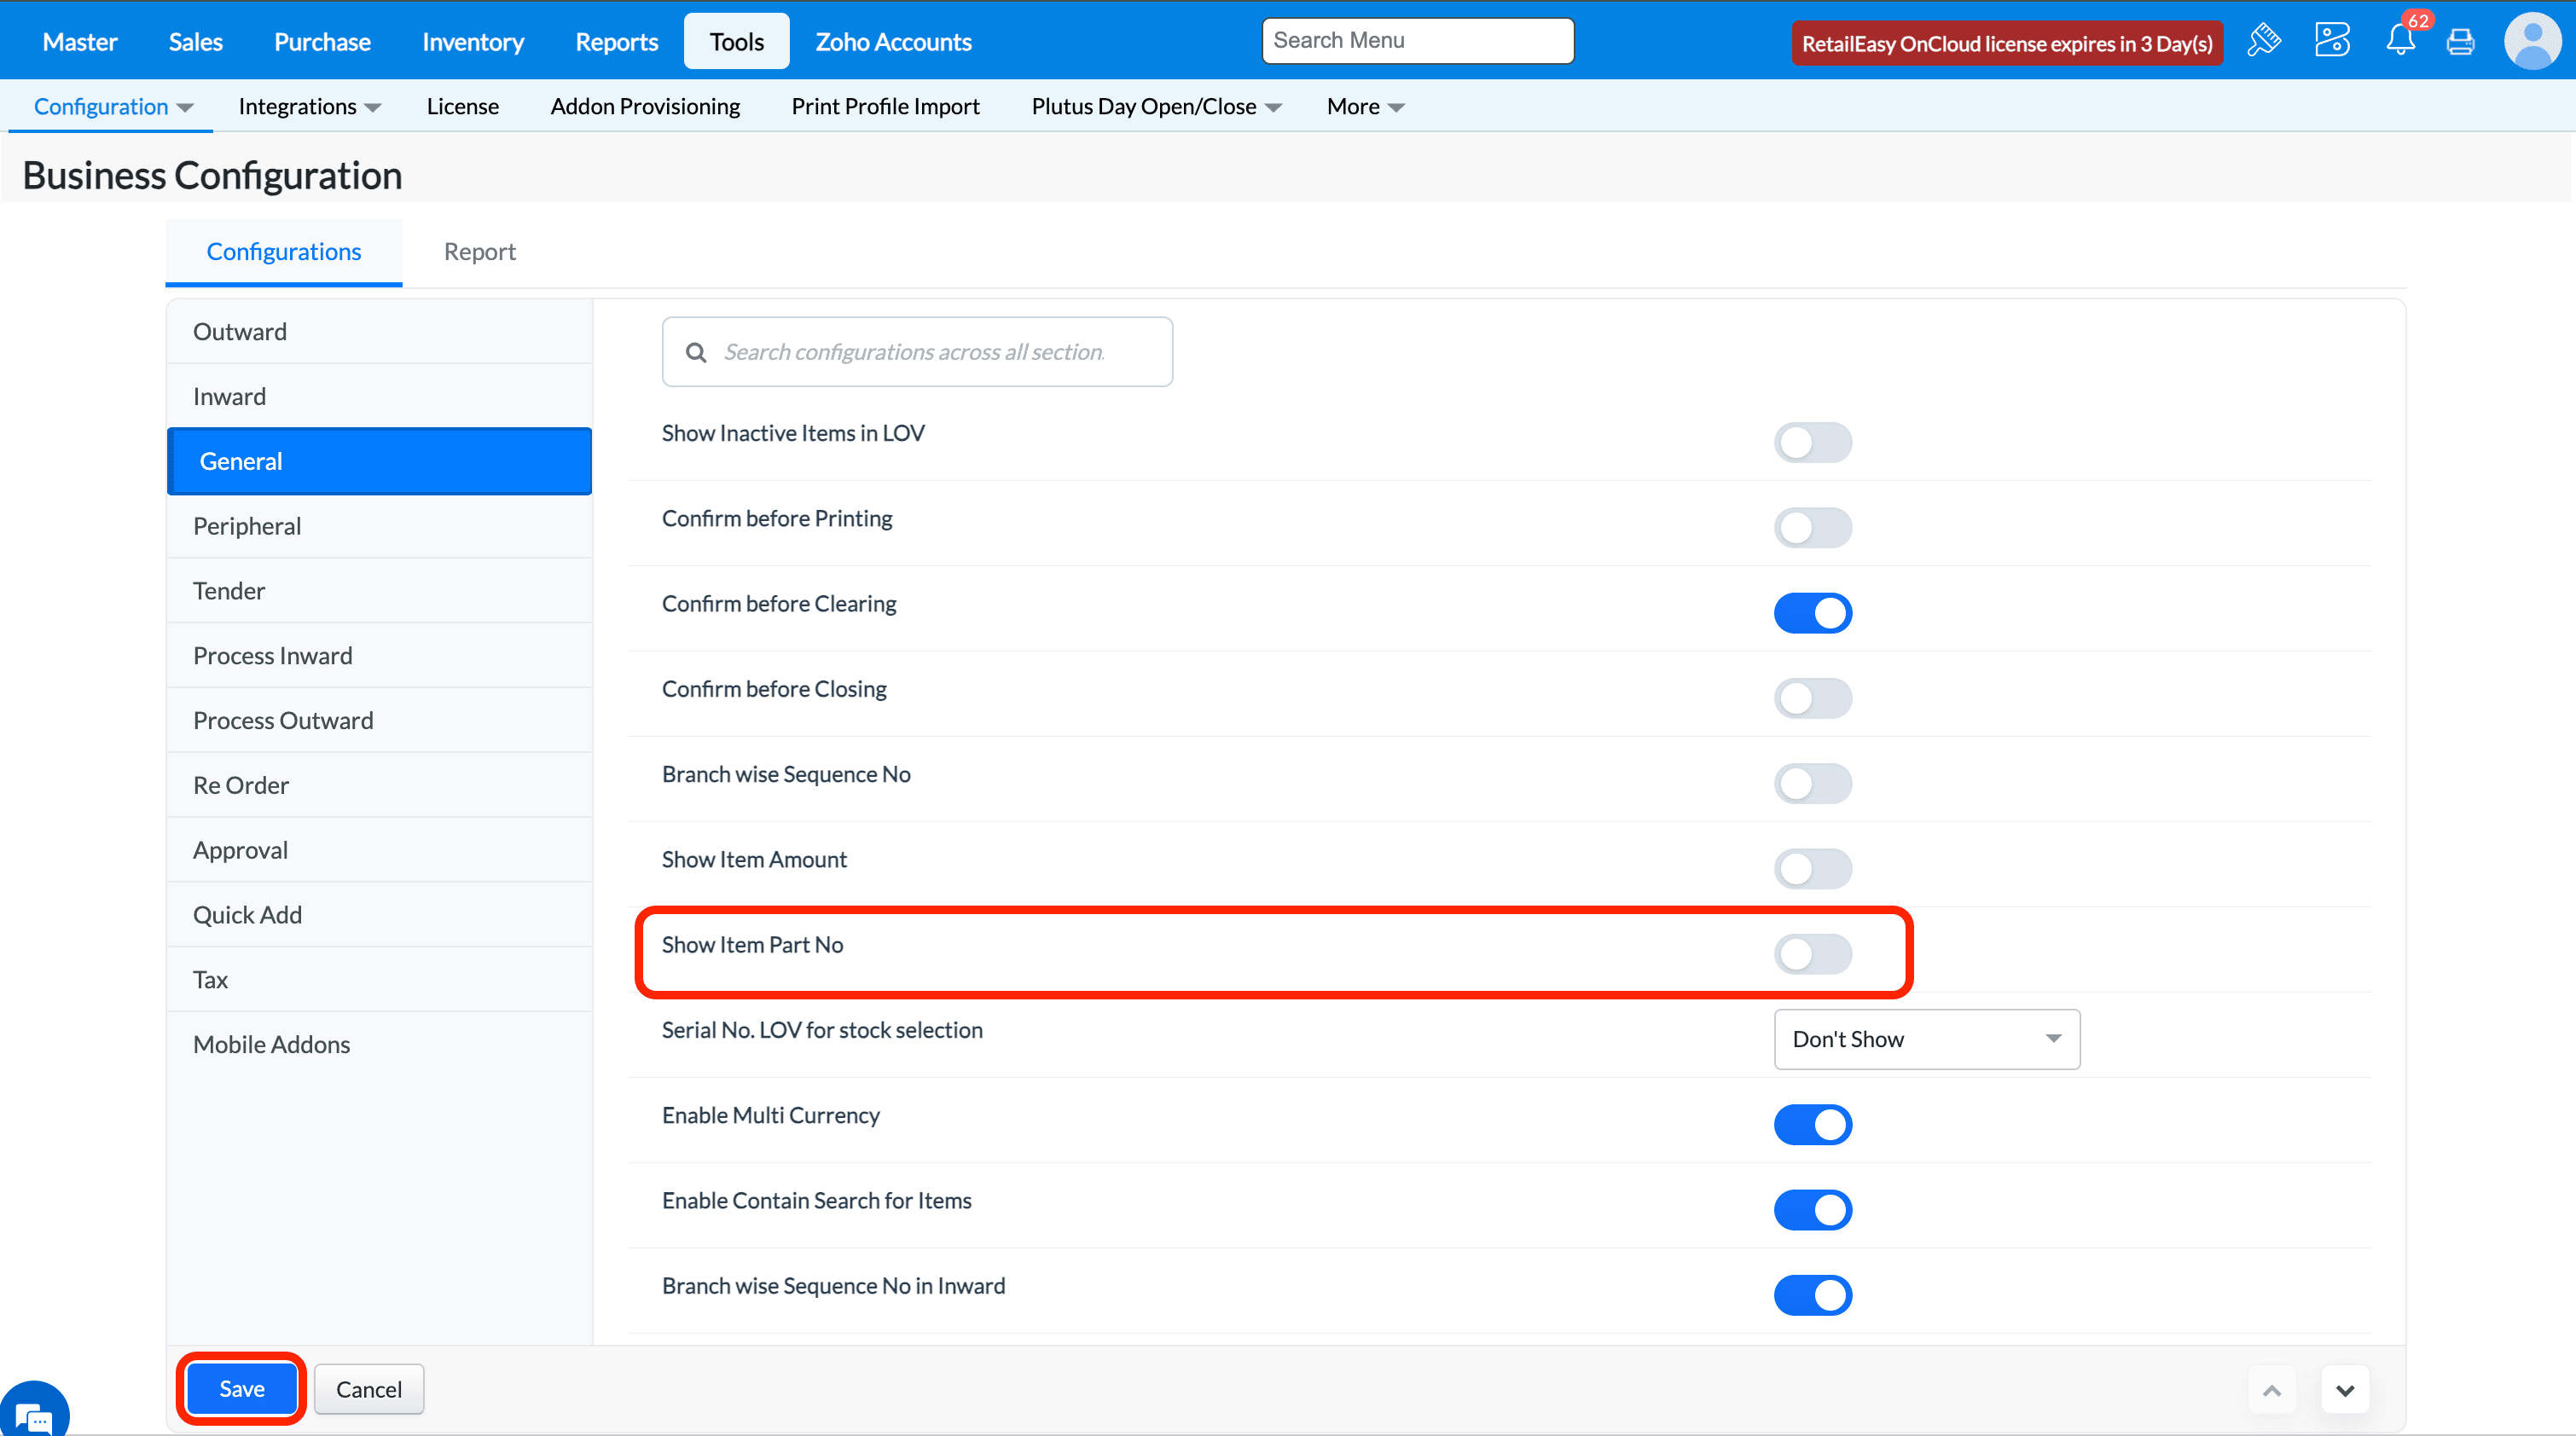Open the chat support bubble icon

click(34, 1412)
